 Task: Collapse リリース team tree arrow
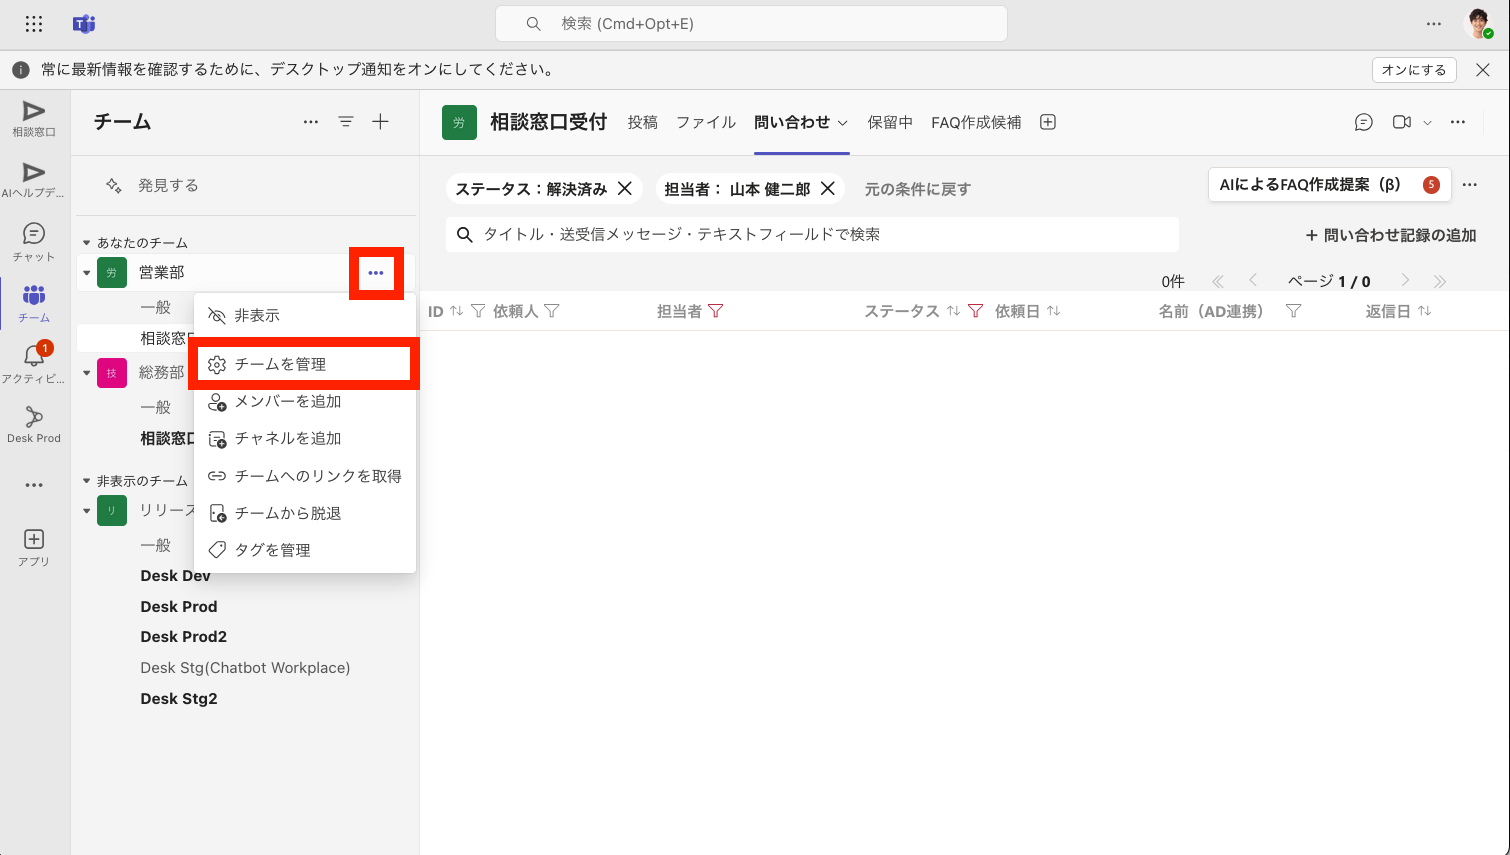pos(87,511)
